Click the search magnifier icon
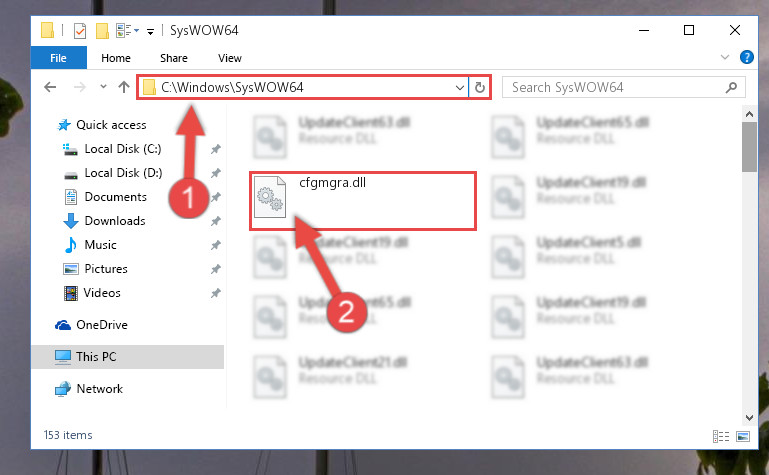Screen dimensions: 769x475 tap(731, 87)
